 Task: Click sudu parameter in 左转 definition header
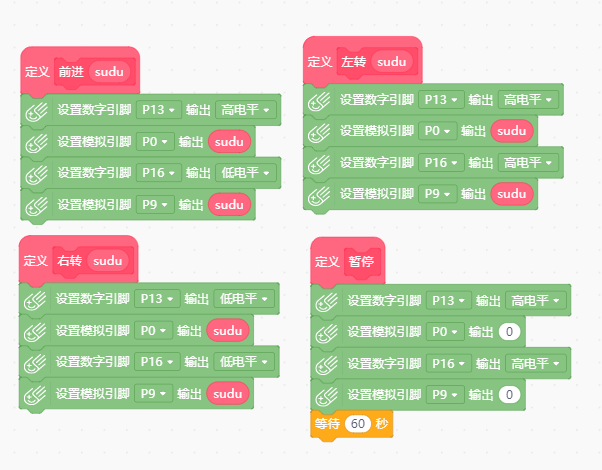(391, 61)
